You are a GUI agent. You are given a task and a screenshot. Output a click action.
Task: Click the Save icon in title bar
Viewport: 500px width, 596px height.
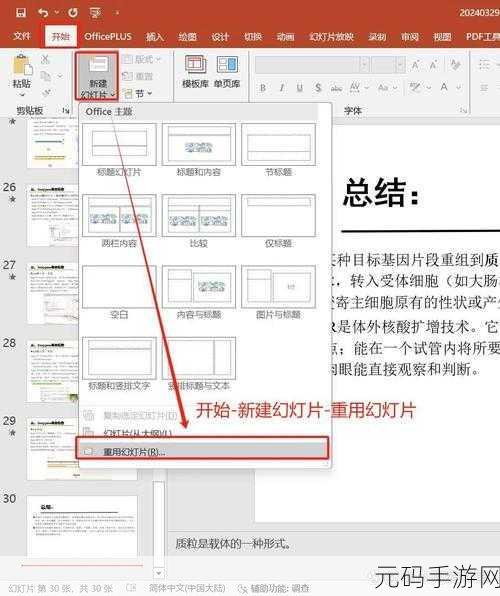[x=21, y=13]
